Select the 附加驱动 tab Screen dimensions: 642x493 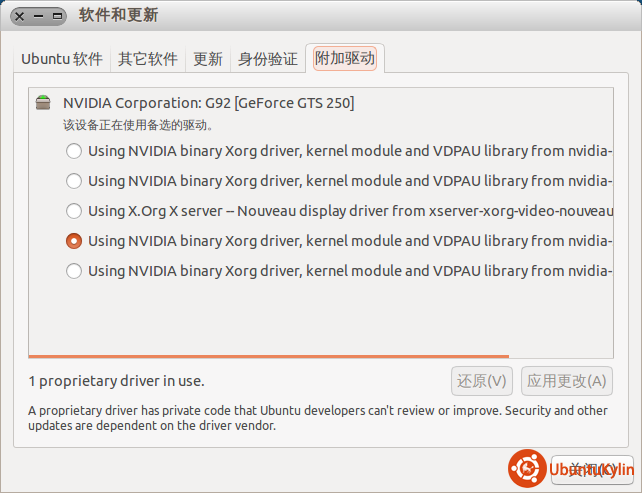[x=345, y=58]
